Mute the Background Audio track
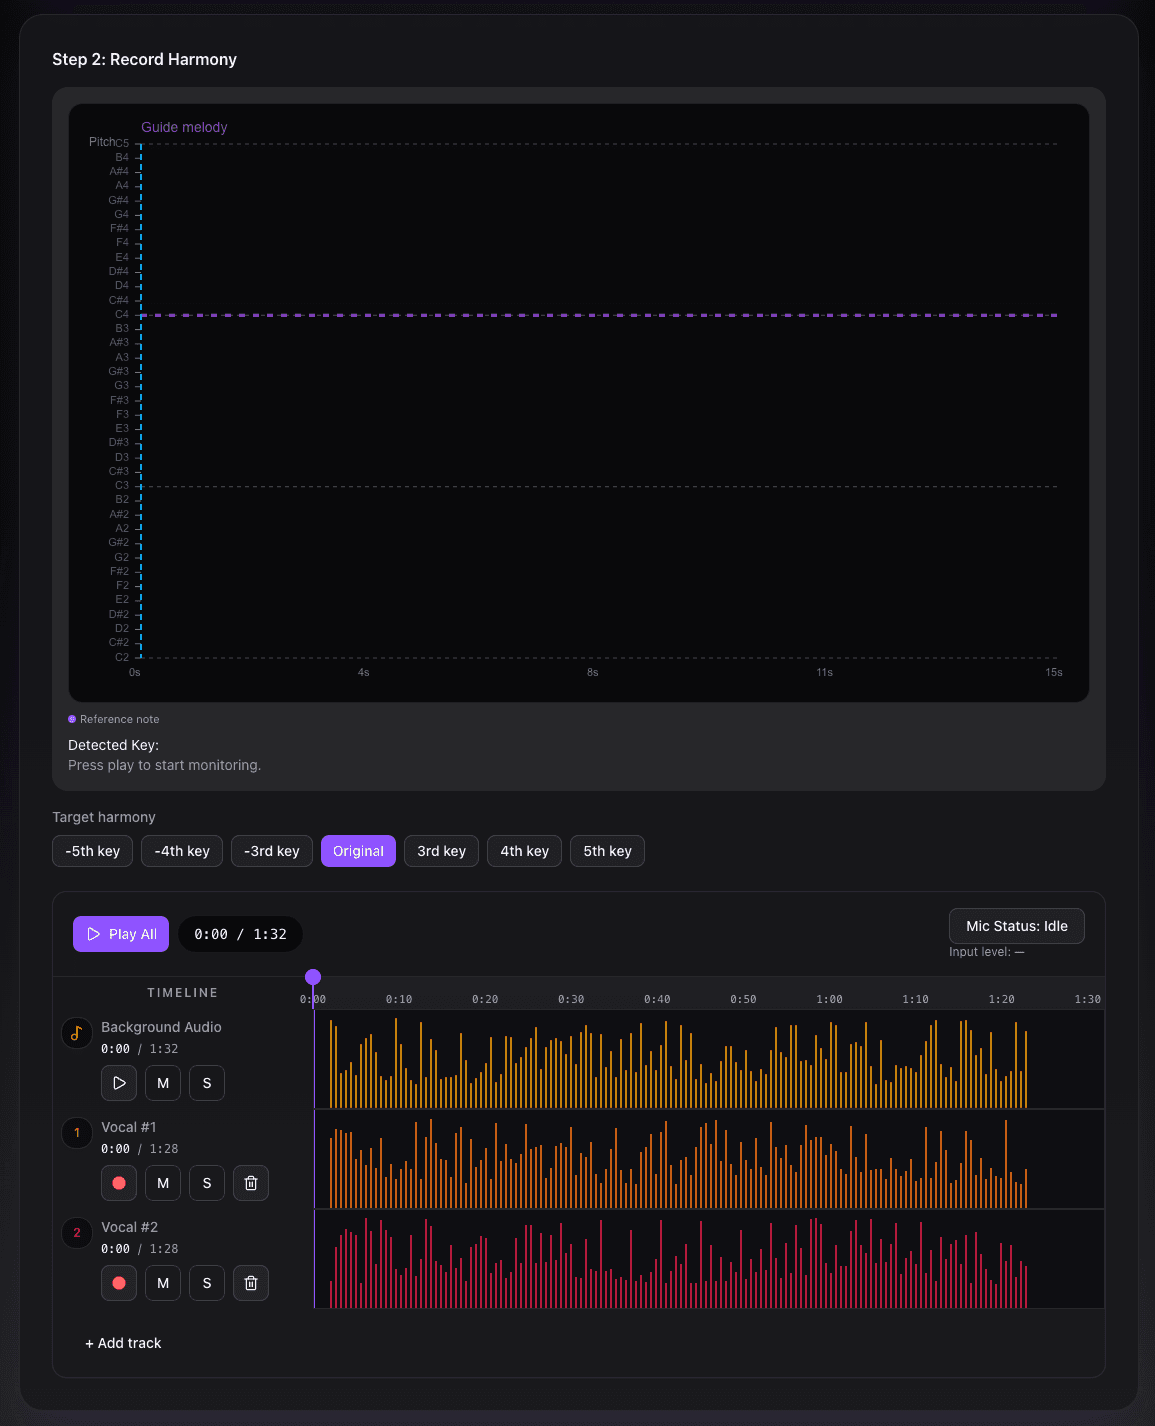 pos(162,1082)
